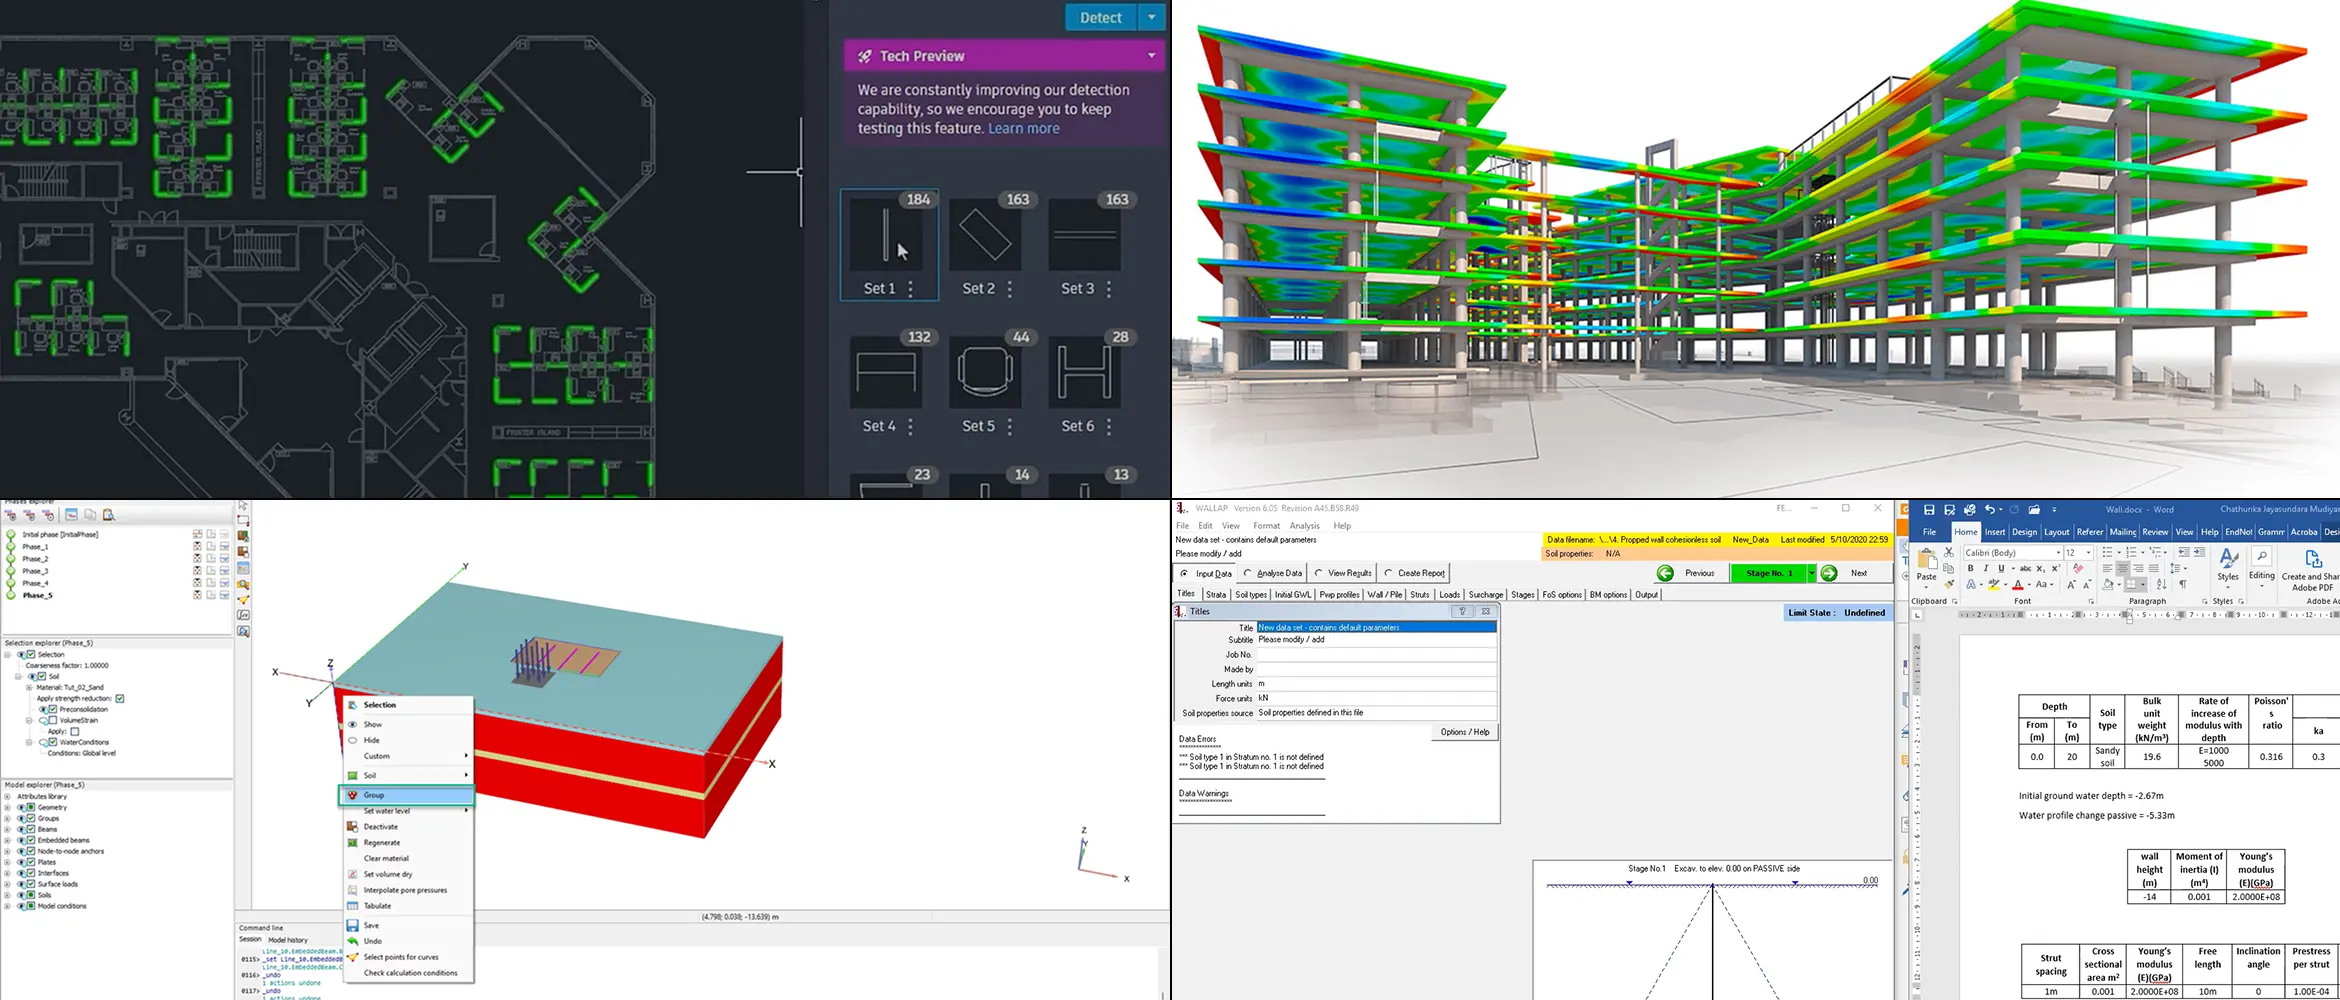Click the Editing button in Word's ribbon
This screenshot has width=2340, height=1000.
(x=2262, y=566)
